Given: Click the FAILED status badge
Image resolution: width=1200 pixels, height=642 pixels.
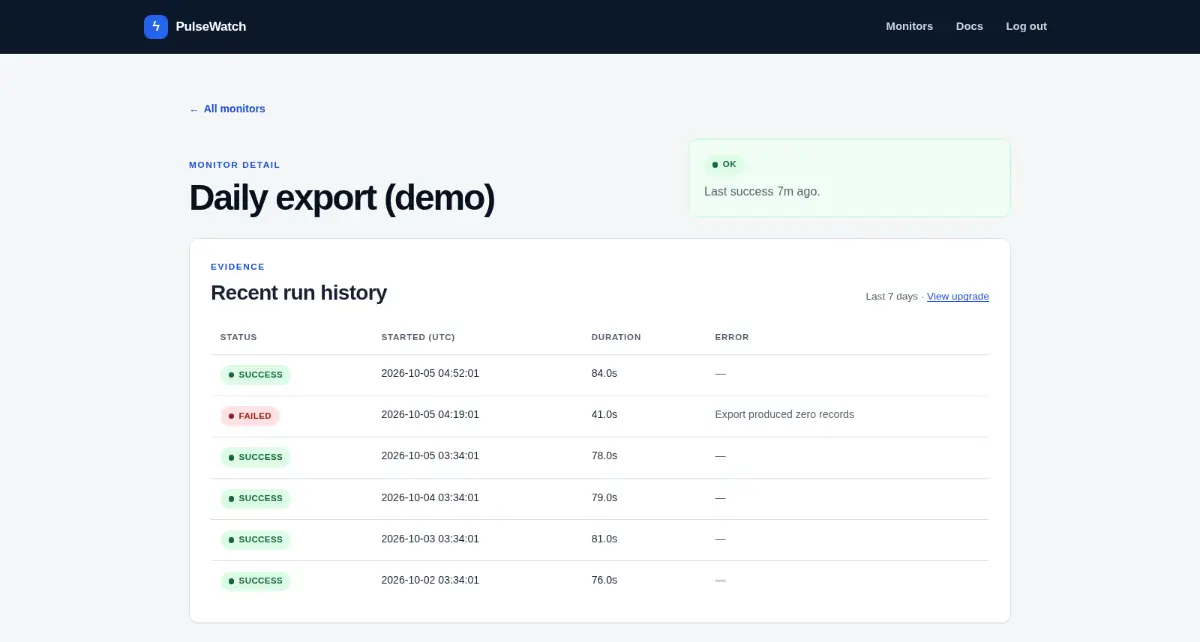Looking at the screenshot, I should pos(250,416).
